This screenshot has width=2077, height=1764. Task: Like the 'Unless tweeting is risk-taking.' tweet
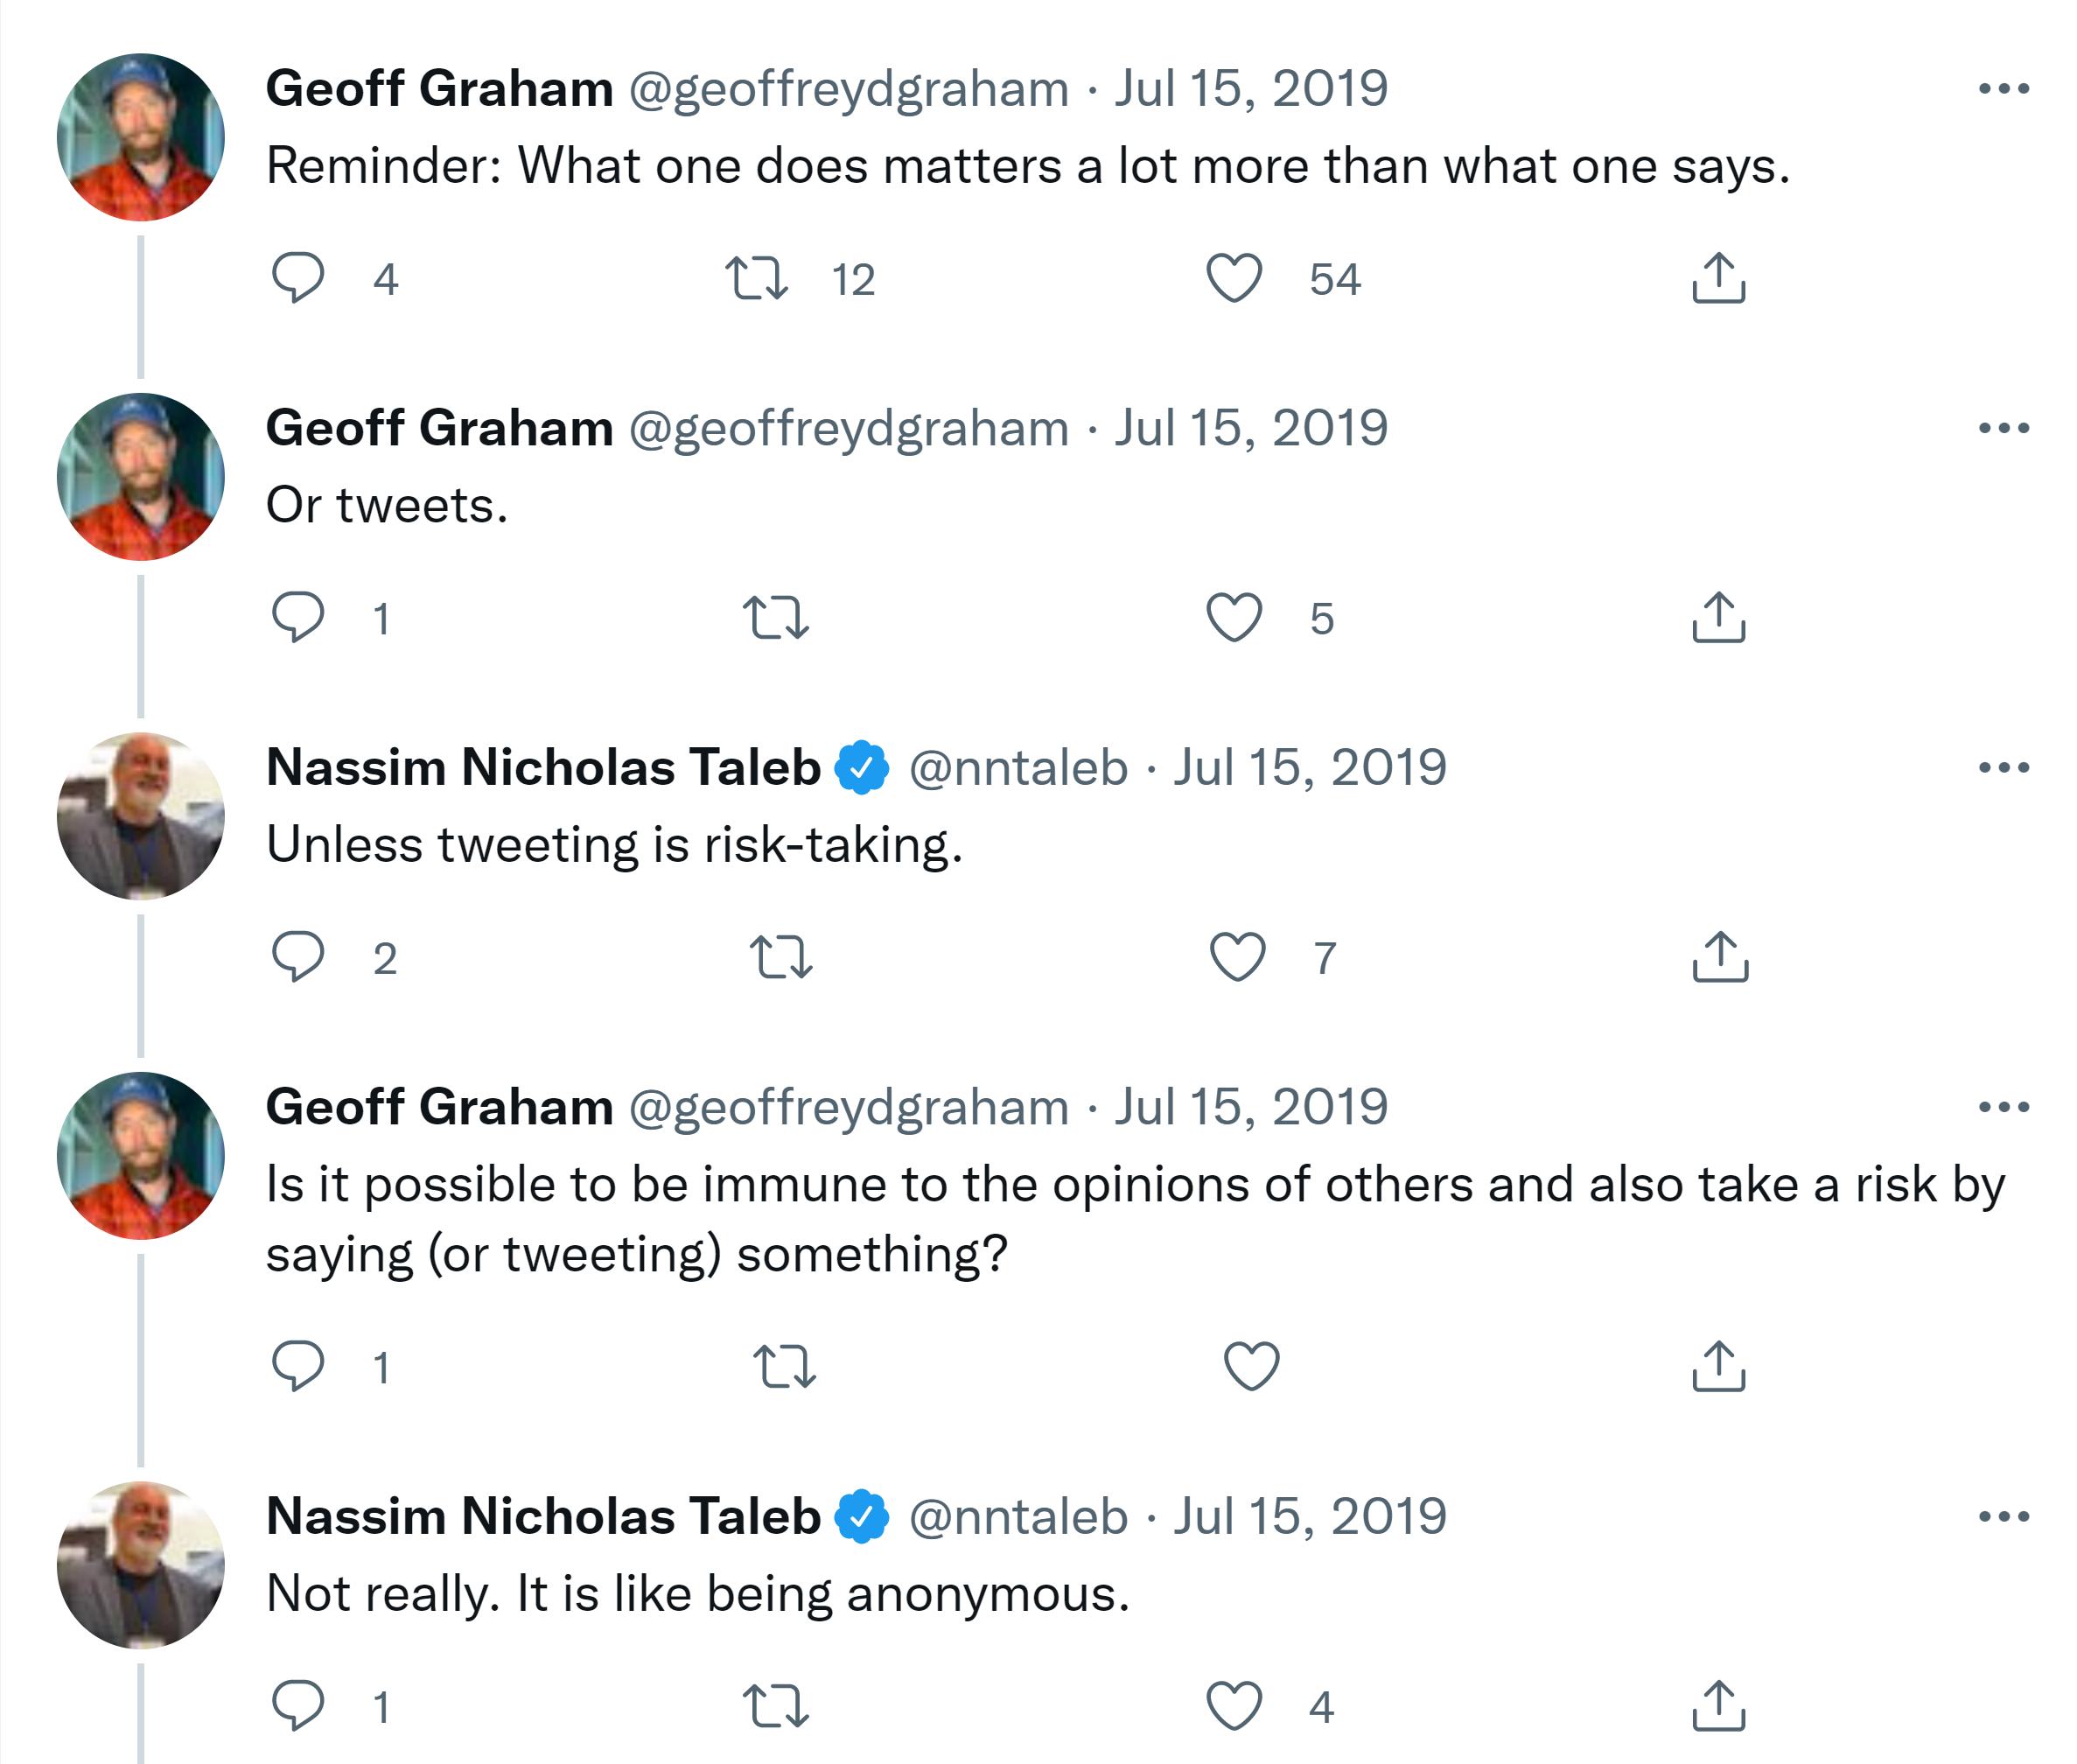point(1237,957)
